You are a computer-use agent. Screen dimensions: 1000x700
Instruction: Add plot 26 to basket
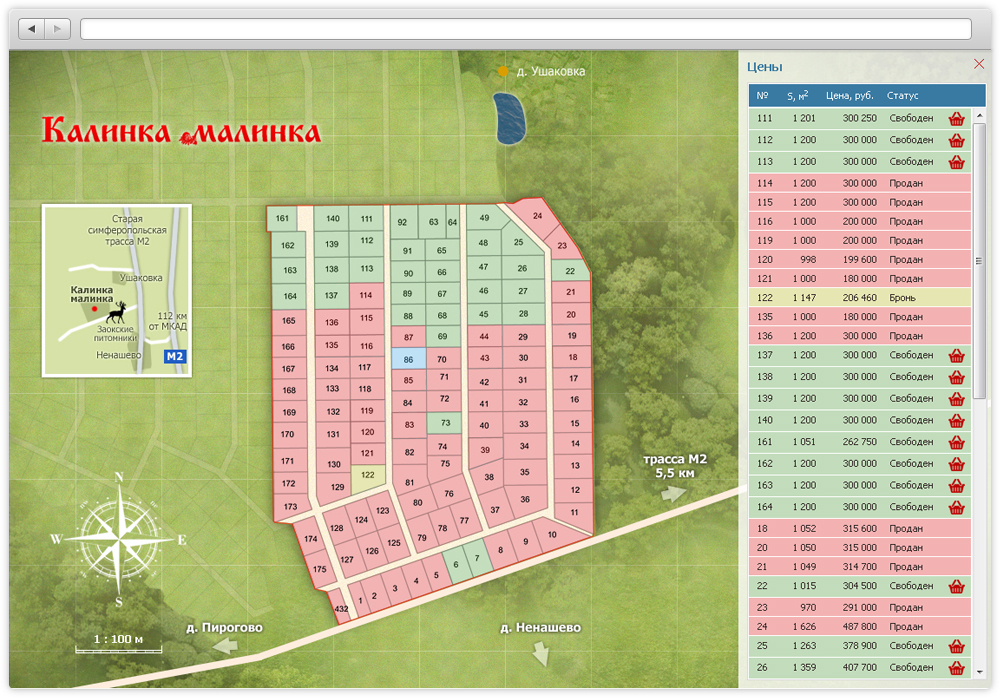point(956,668)
